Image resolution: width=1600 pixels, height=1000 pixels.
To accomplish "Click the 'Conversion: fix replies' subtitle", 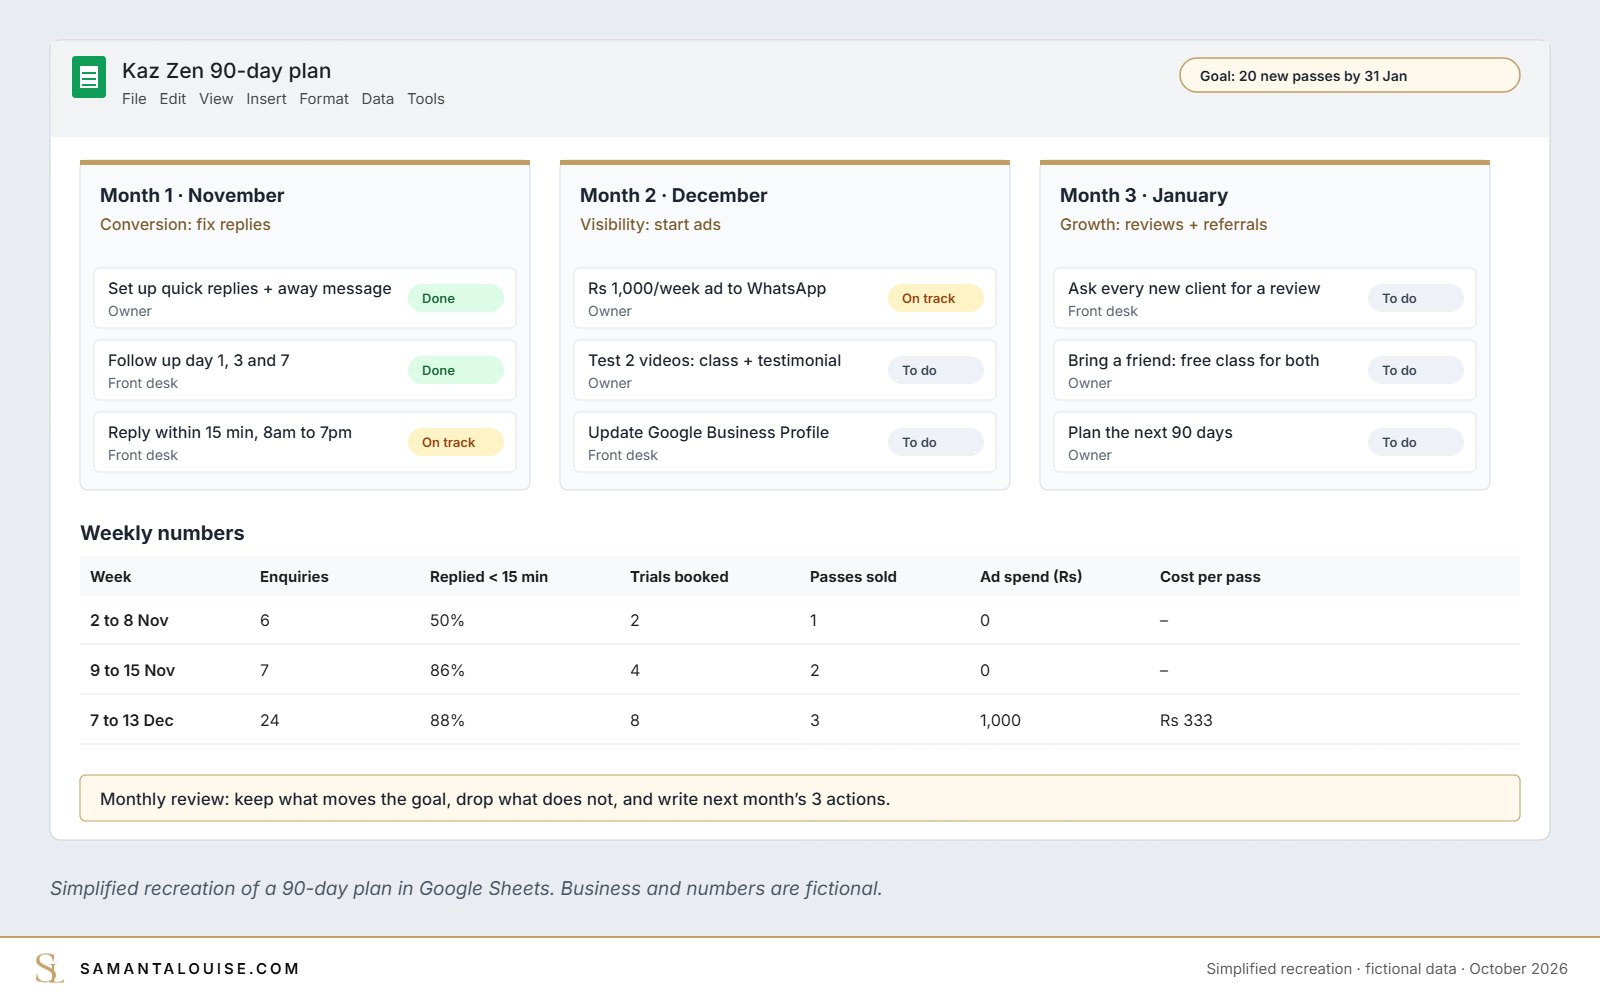I will (x=185, y=225).
